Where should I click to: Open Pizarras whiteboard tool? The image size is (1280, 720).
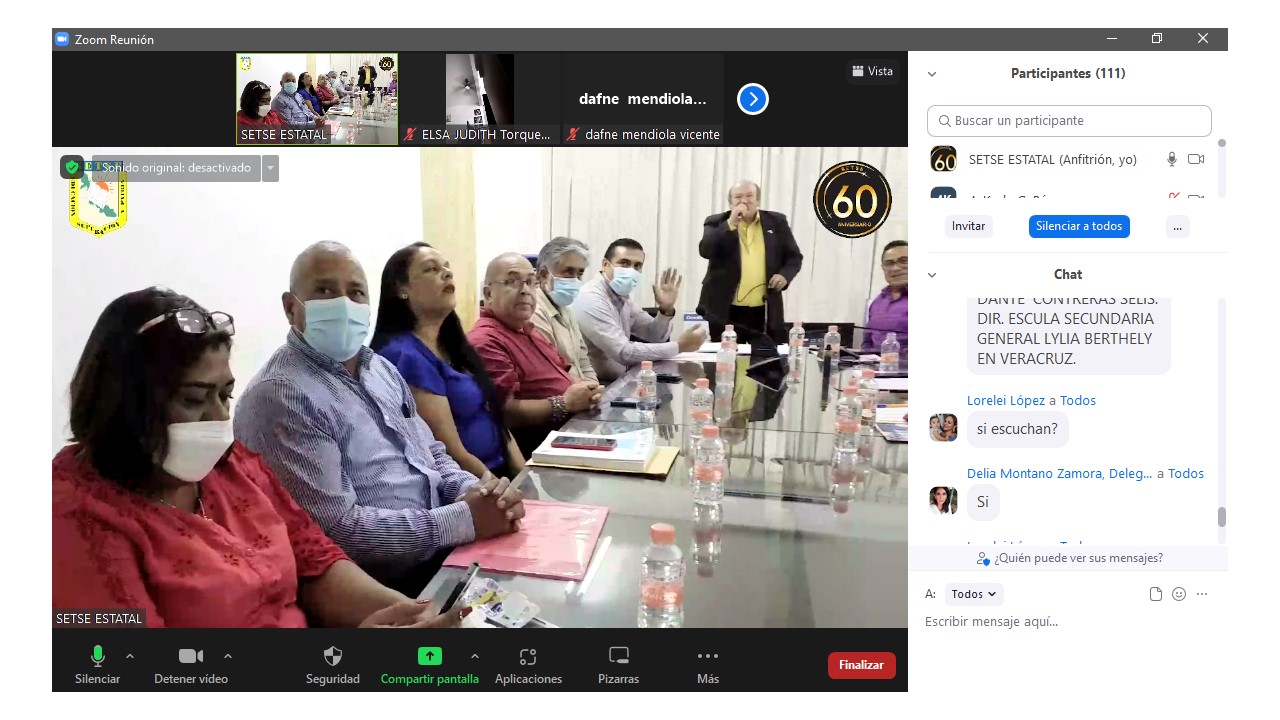pos(618,657)
